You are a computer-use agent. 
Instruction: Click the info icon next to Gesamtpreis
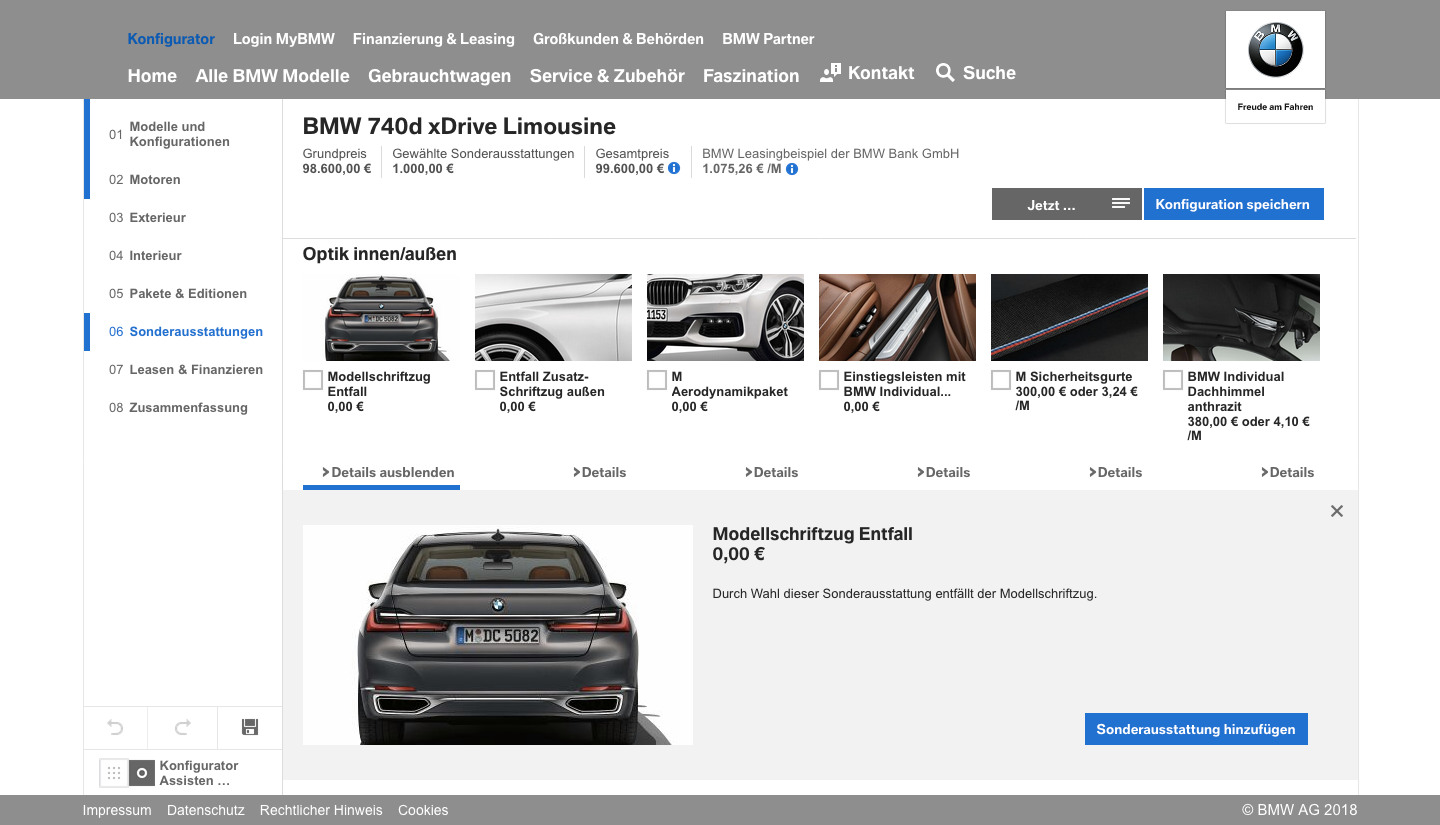tap(674, 169)
